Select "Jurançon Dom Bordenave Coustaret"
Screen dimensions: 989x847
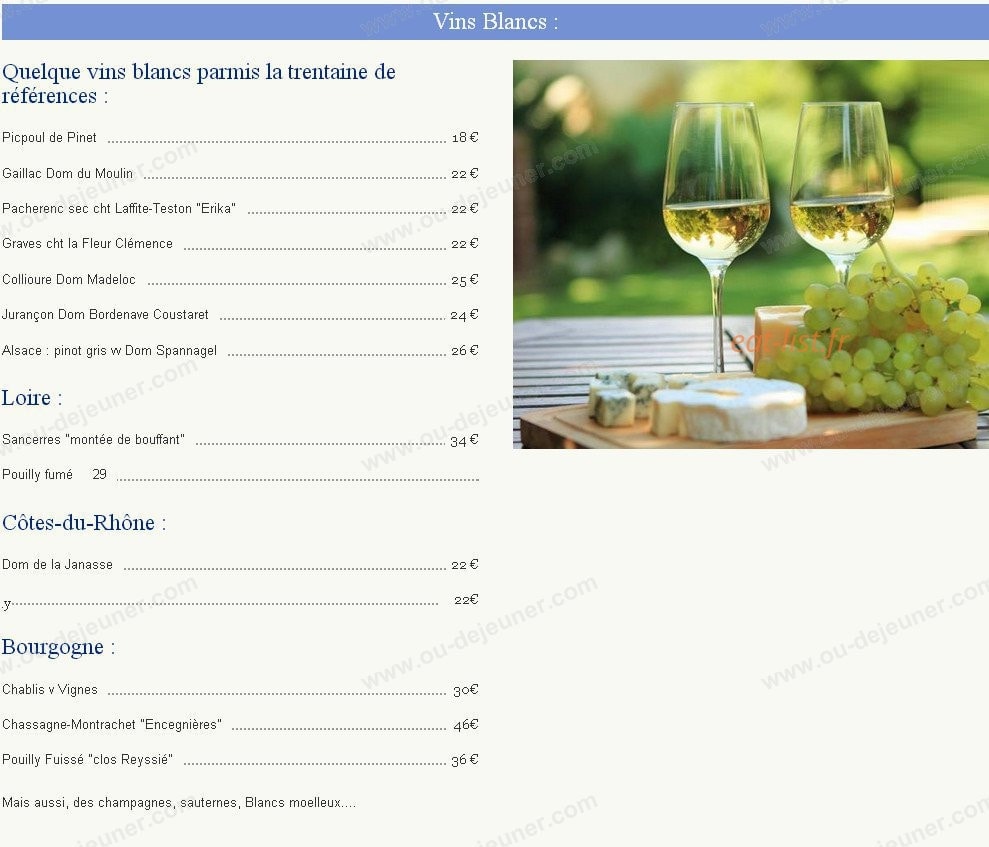(105, 315)
